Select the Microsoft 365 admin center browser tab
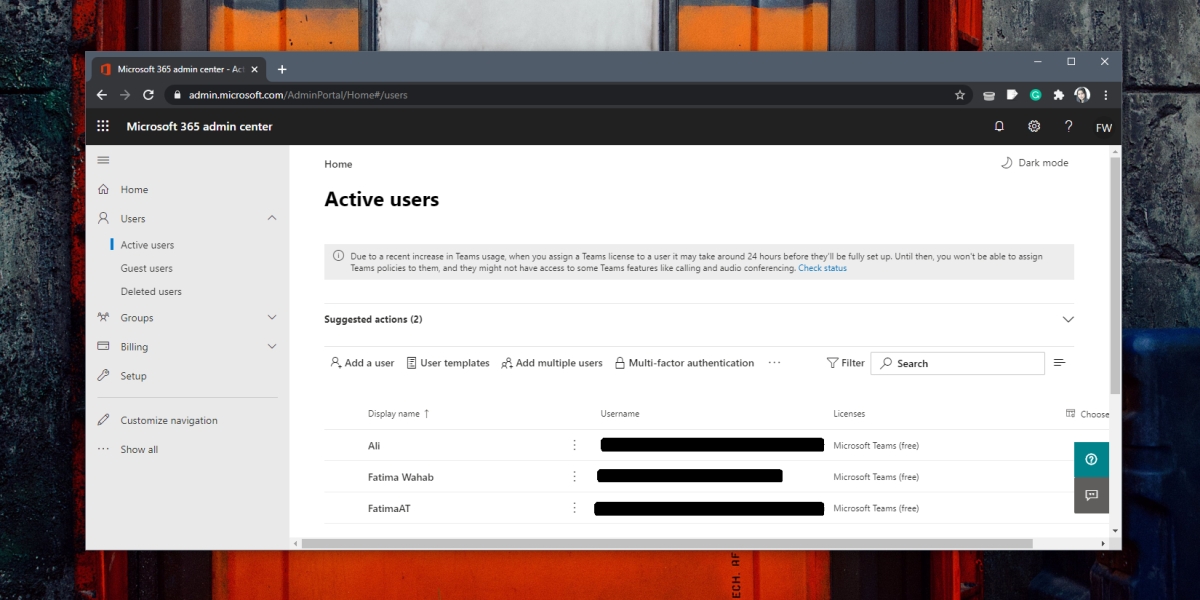The height and width of the screenshot is (600, 1200). 176,69
